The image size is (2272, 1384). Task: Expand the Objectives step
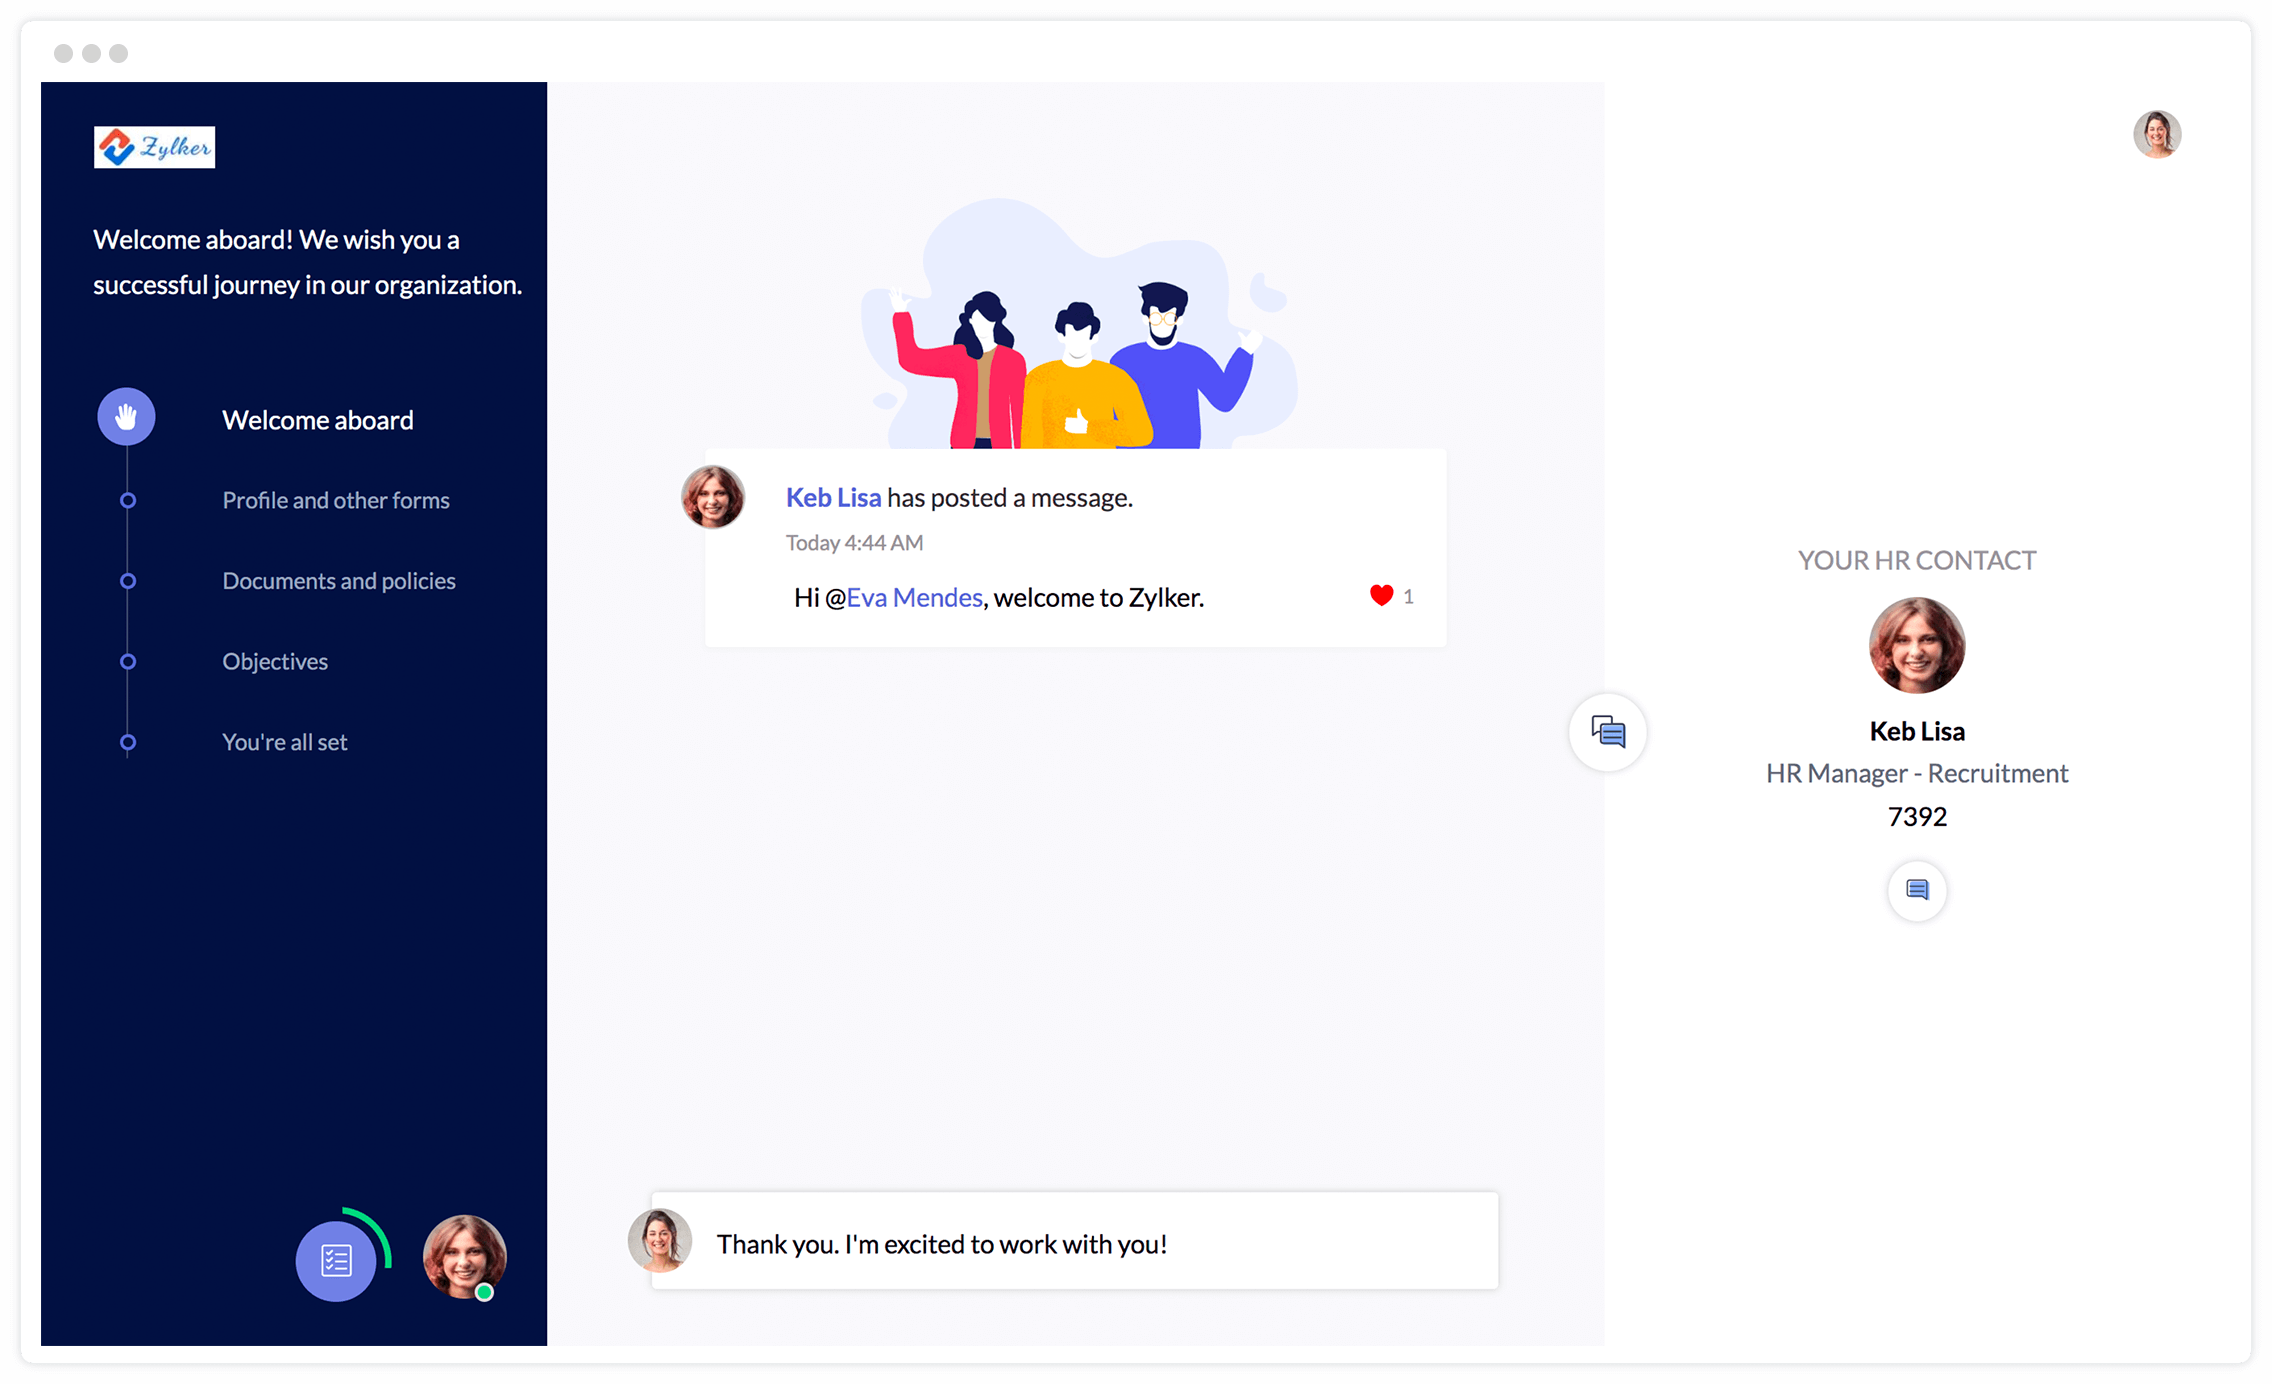coord(273,660)
